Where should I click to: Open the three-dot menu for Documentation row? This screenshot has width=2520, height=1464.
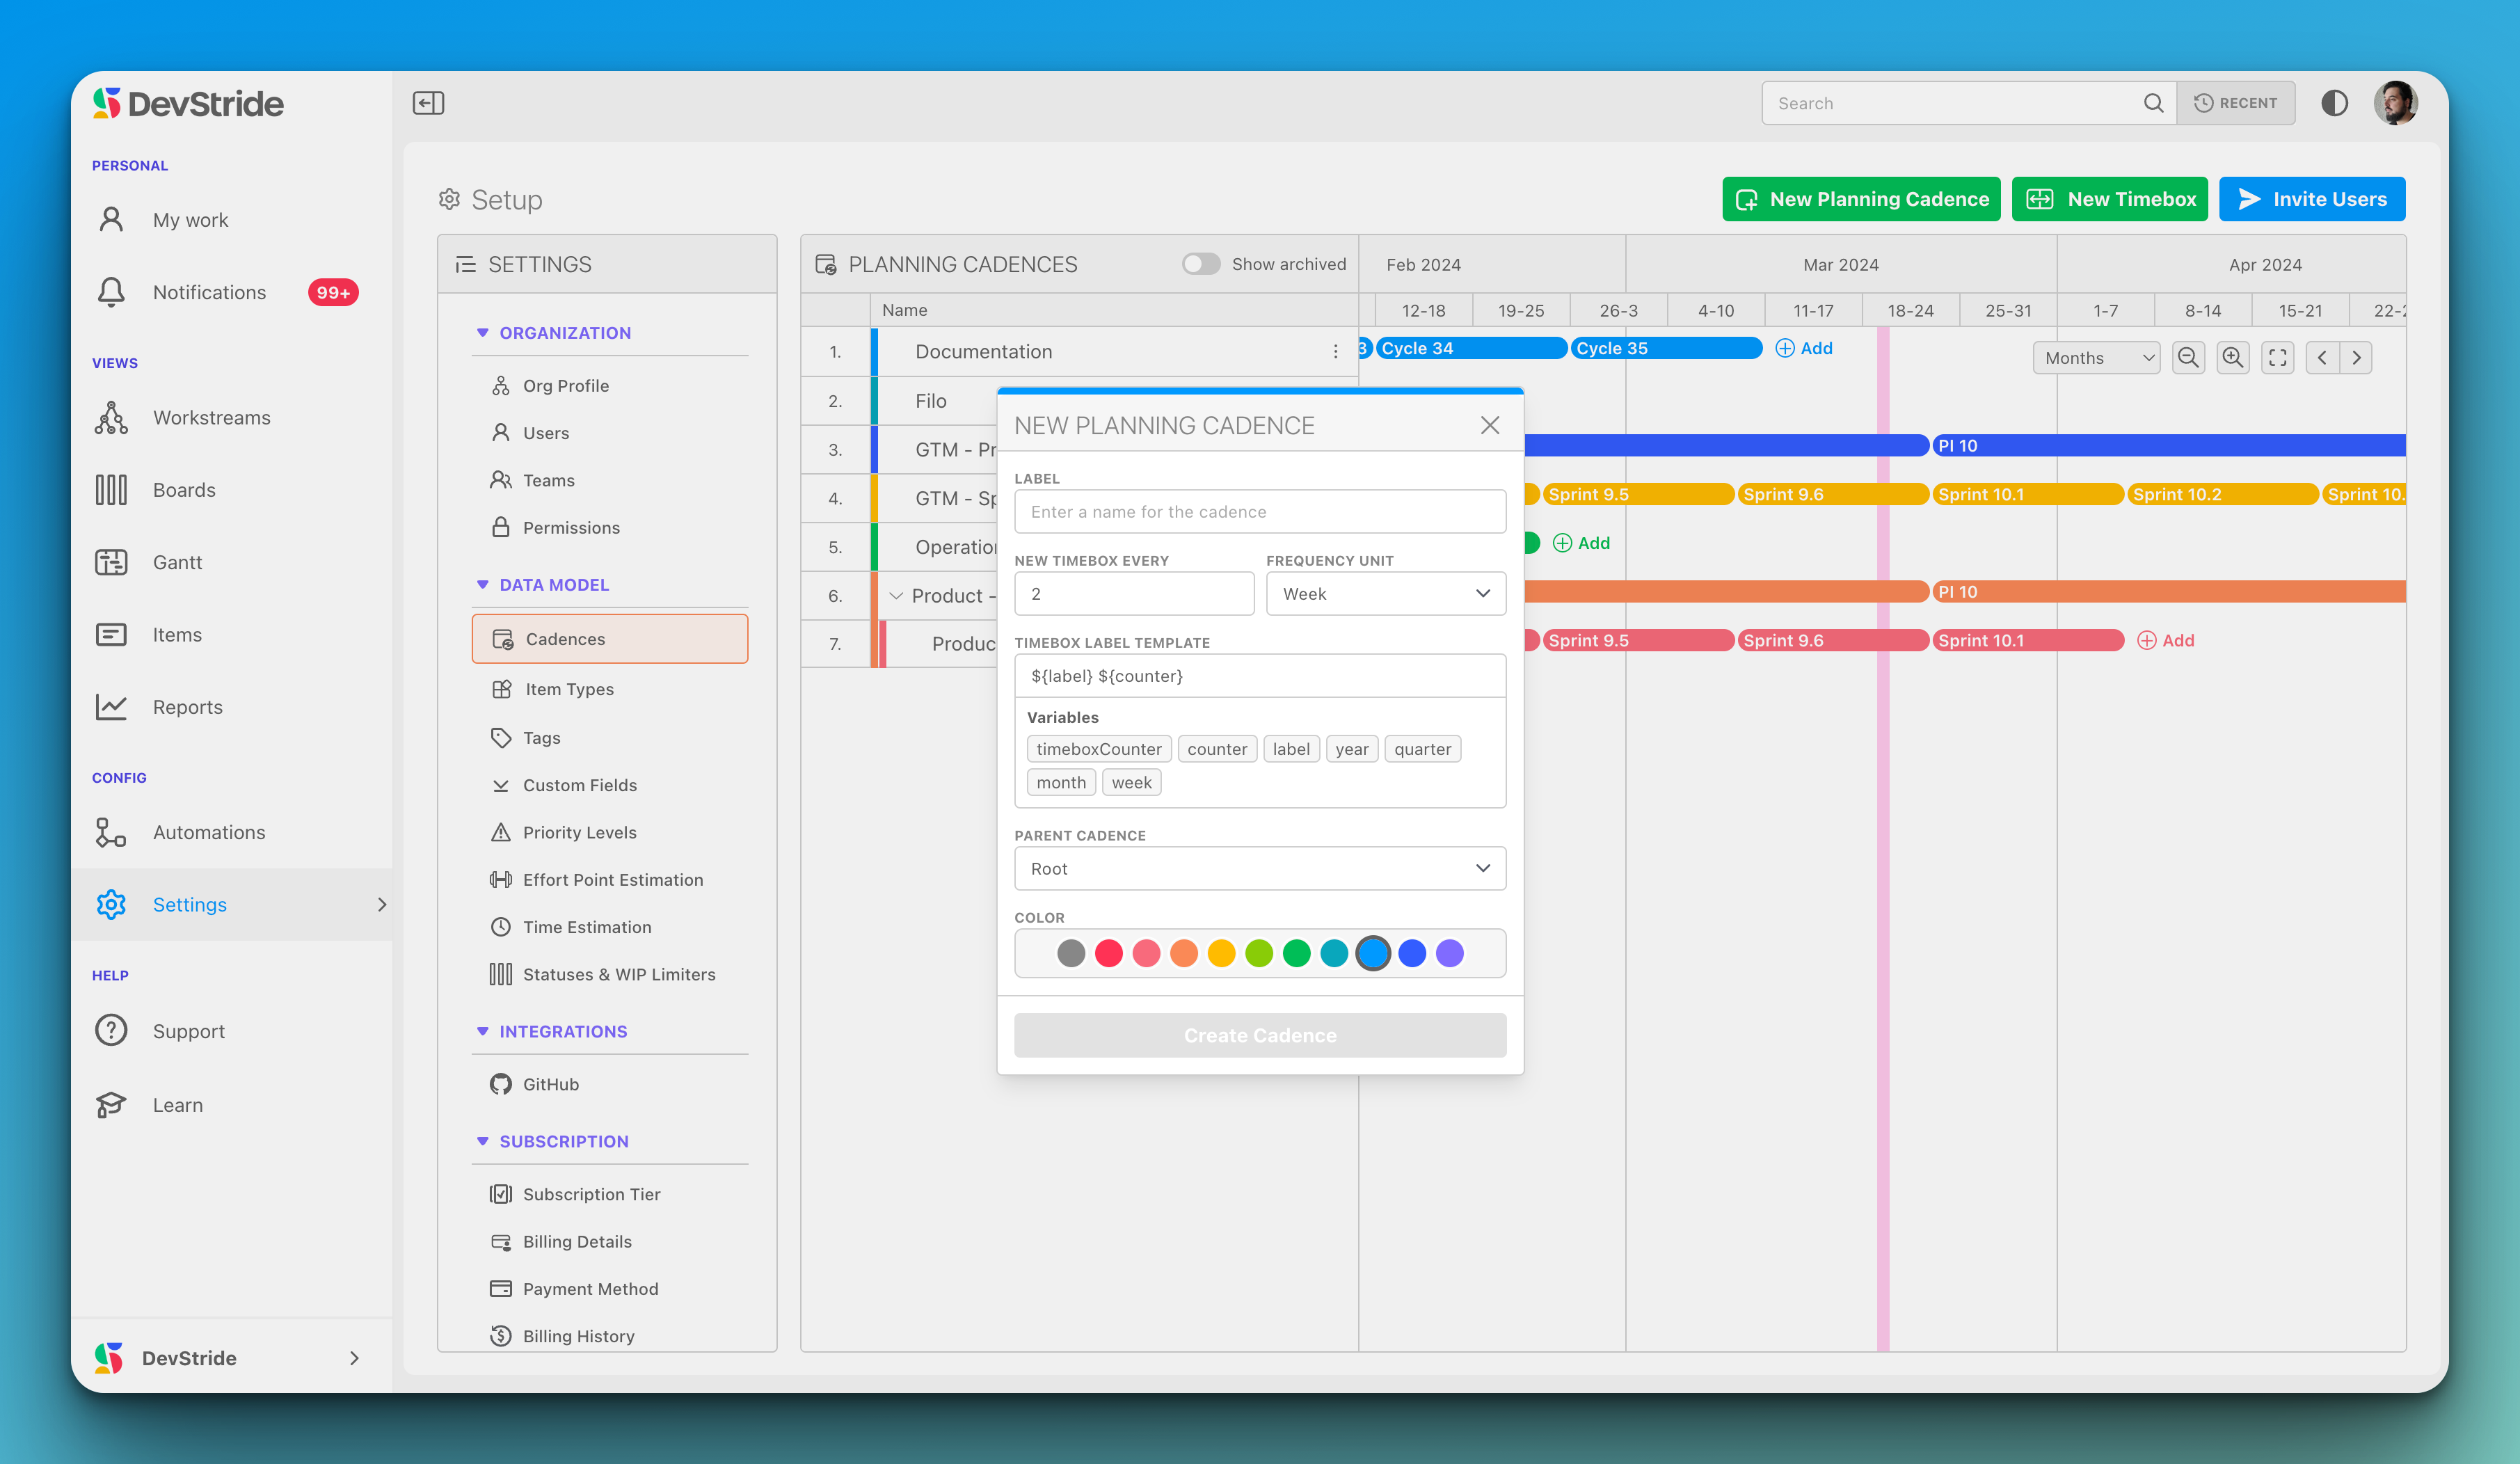pyautogui.click(x=1335, y=352)
